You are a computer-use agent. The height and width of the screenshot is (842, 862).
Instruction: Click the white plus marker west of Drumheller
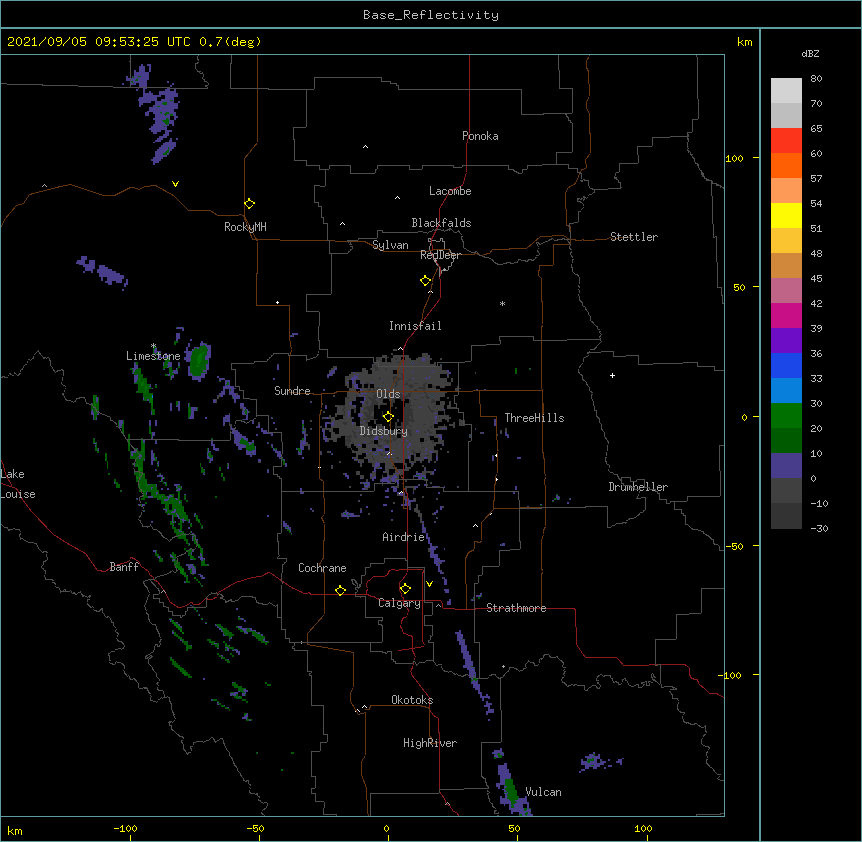pos(612,375)
